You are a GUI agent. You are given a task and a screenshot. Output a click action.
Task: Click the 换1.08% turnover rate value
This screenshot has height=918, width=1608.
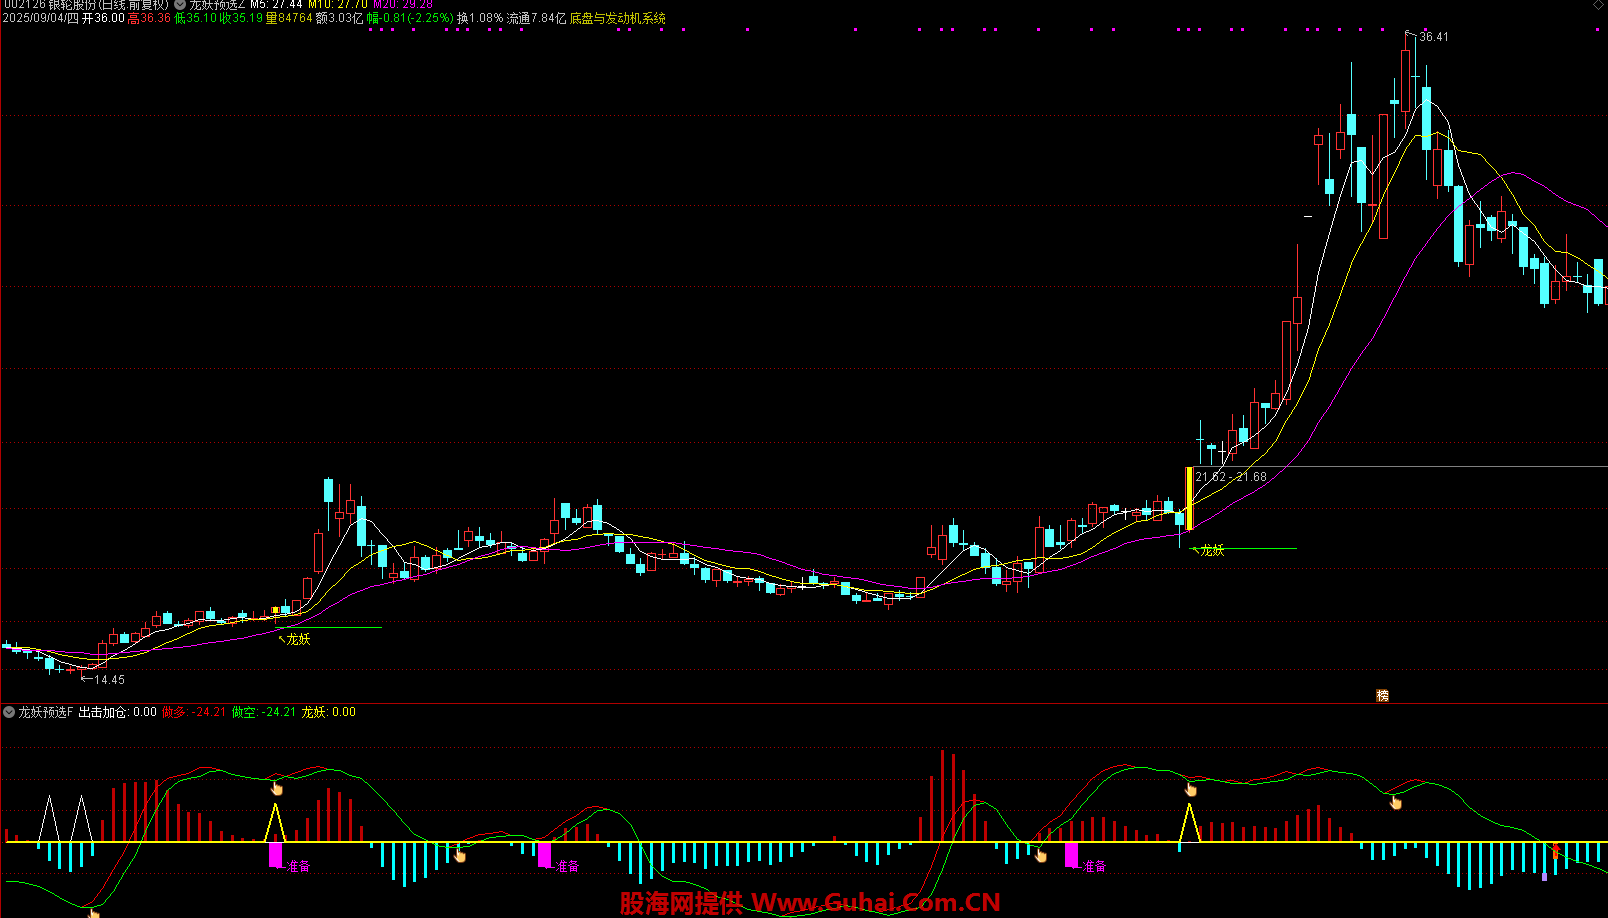480,18
